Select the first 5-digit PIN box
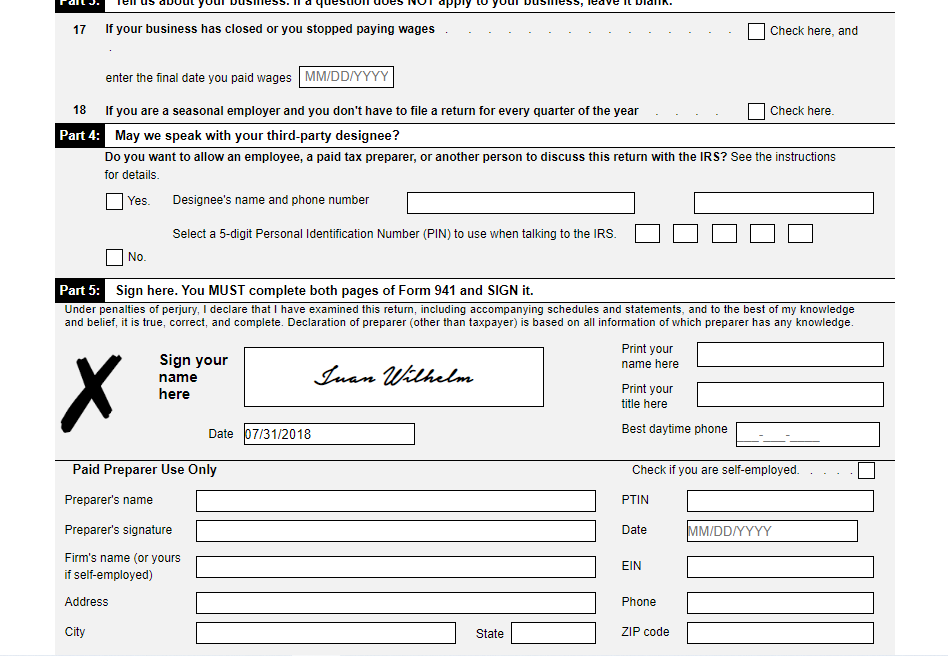 [647, 233]
